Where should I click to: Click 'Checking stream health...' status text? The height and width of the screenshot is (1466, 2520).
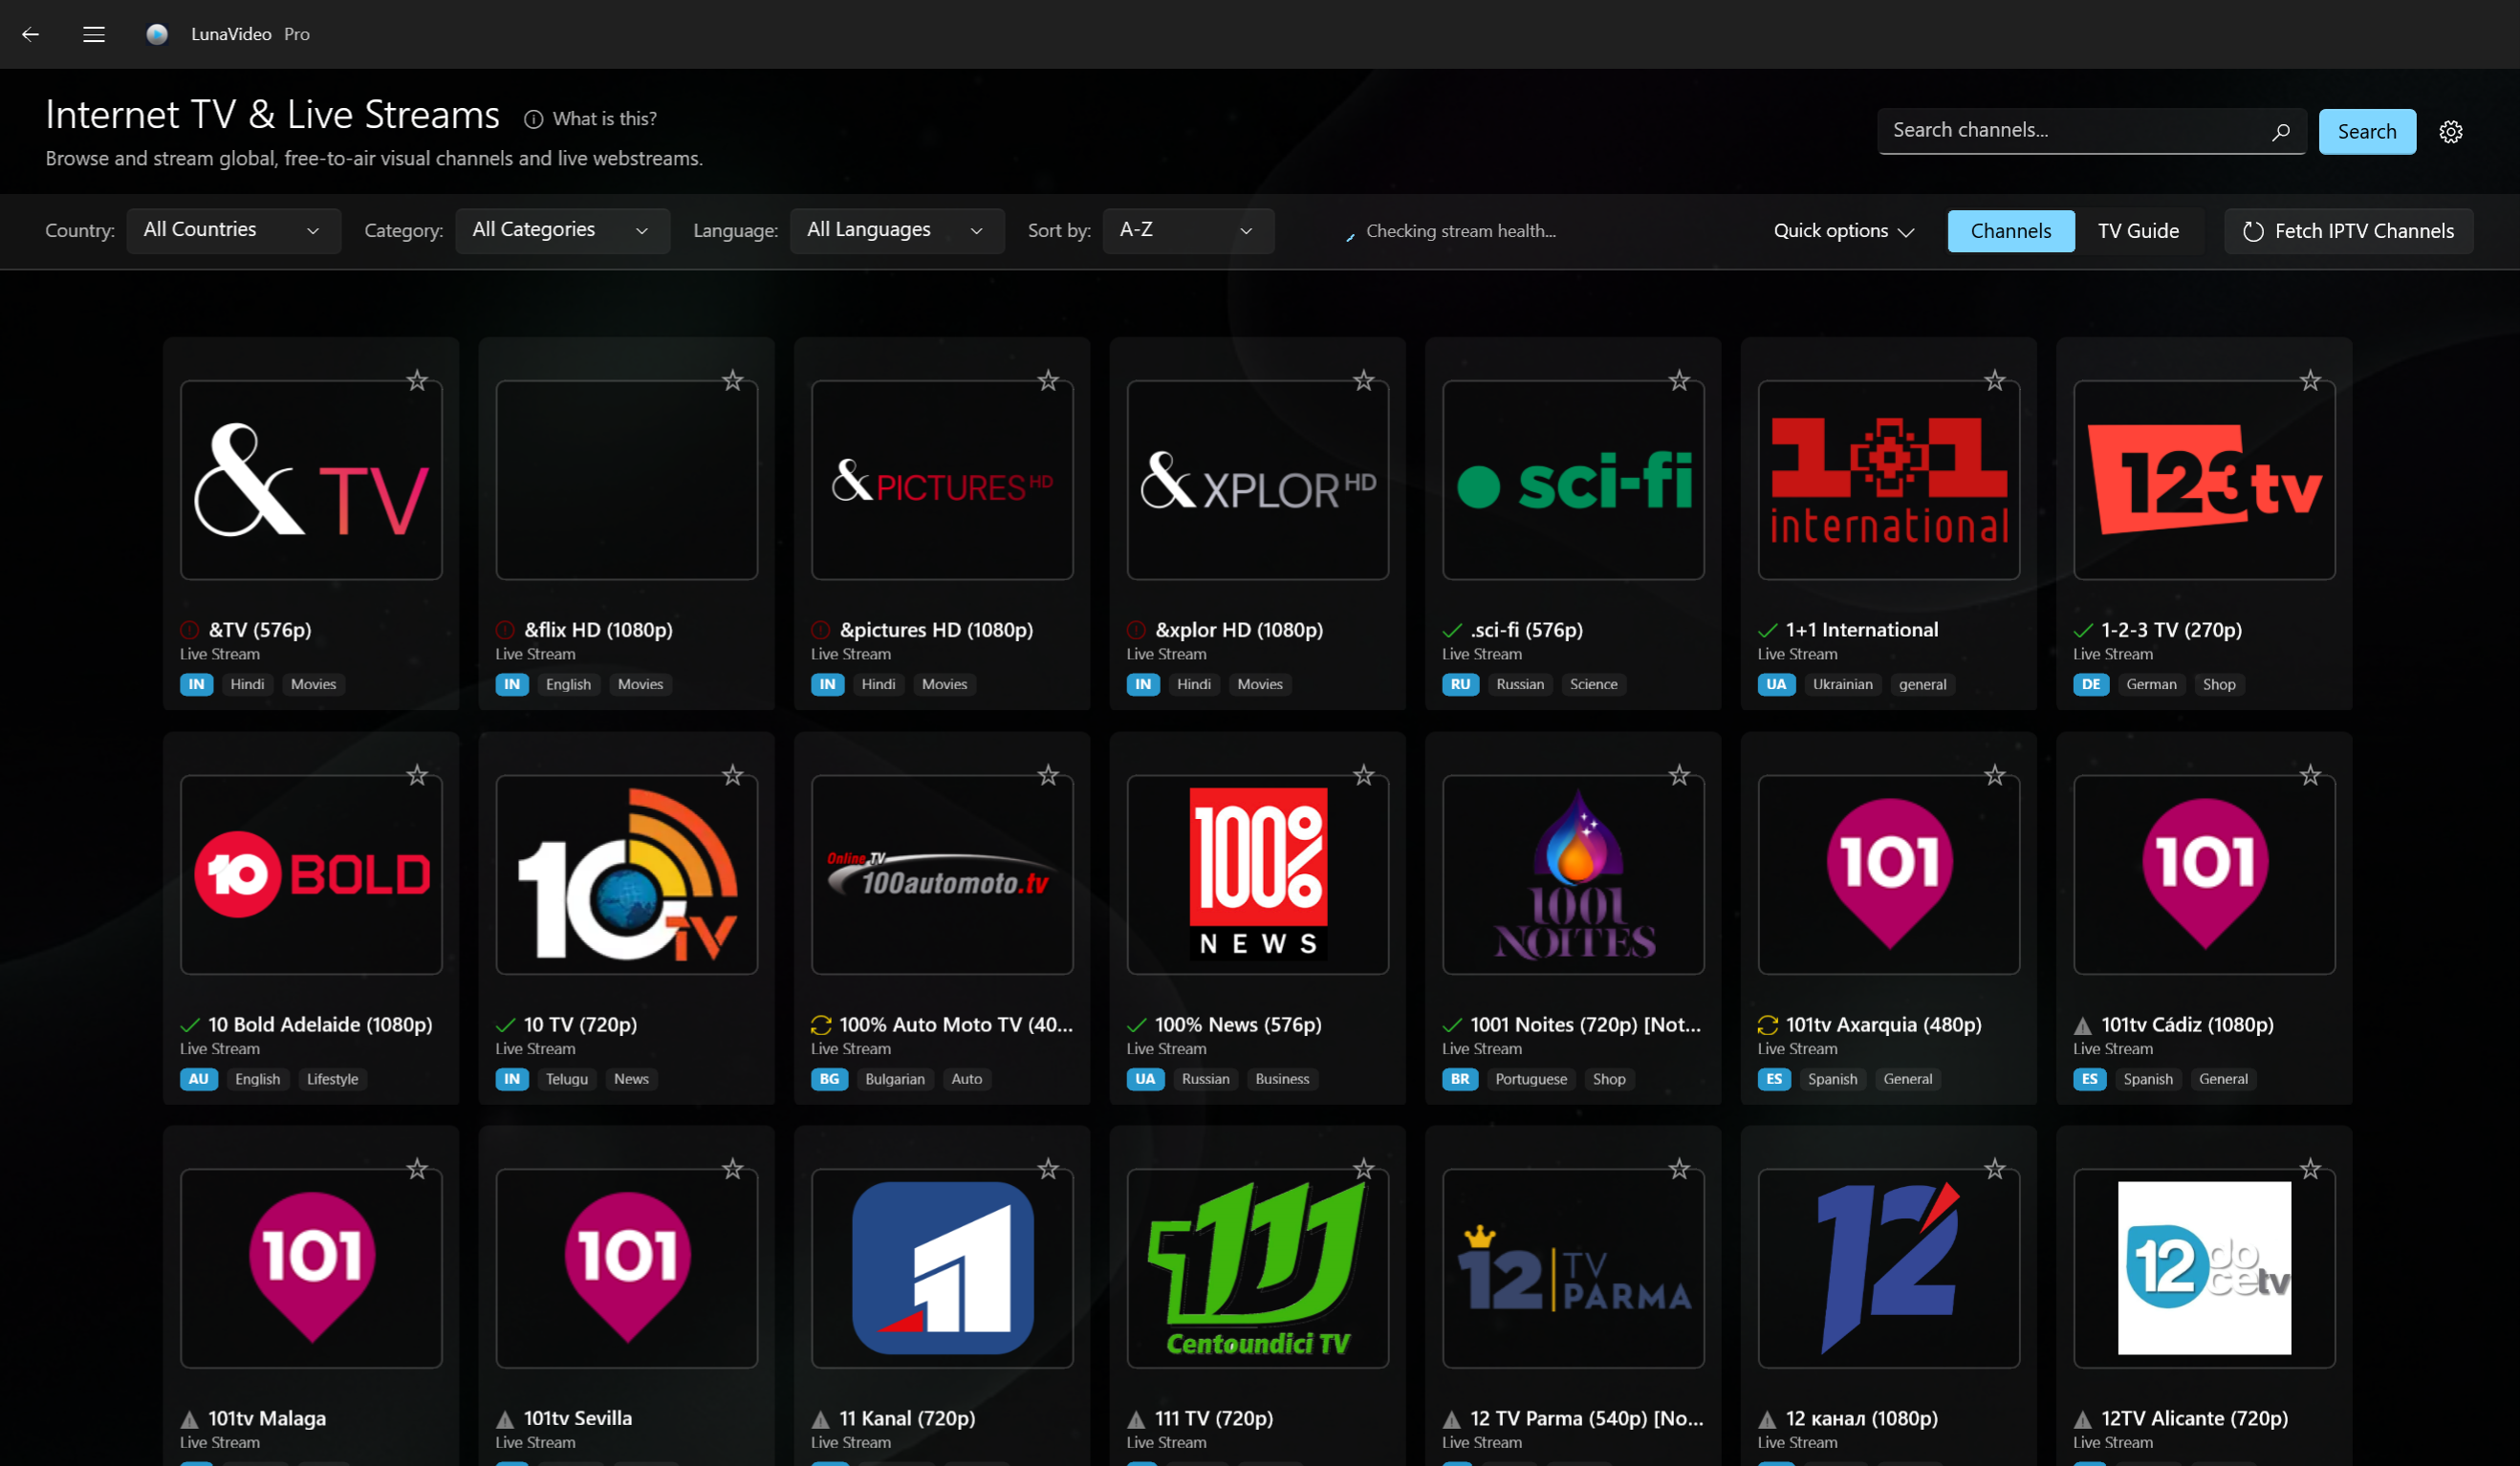point(1460,231)
